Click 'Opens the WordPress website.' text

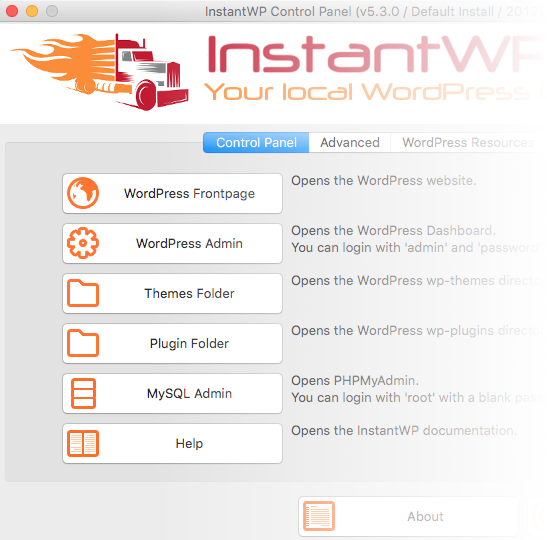click(x=384, y=181)
